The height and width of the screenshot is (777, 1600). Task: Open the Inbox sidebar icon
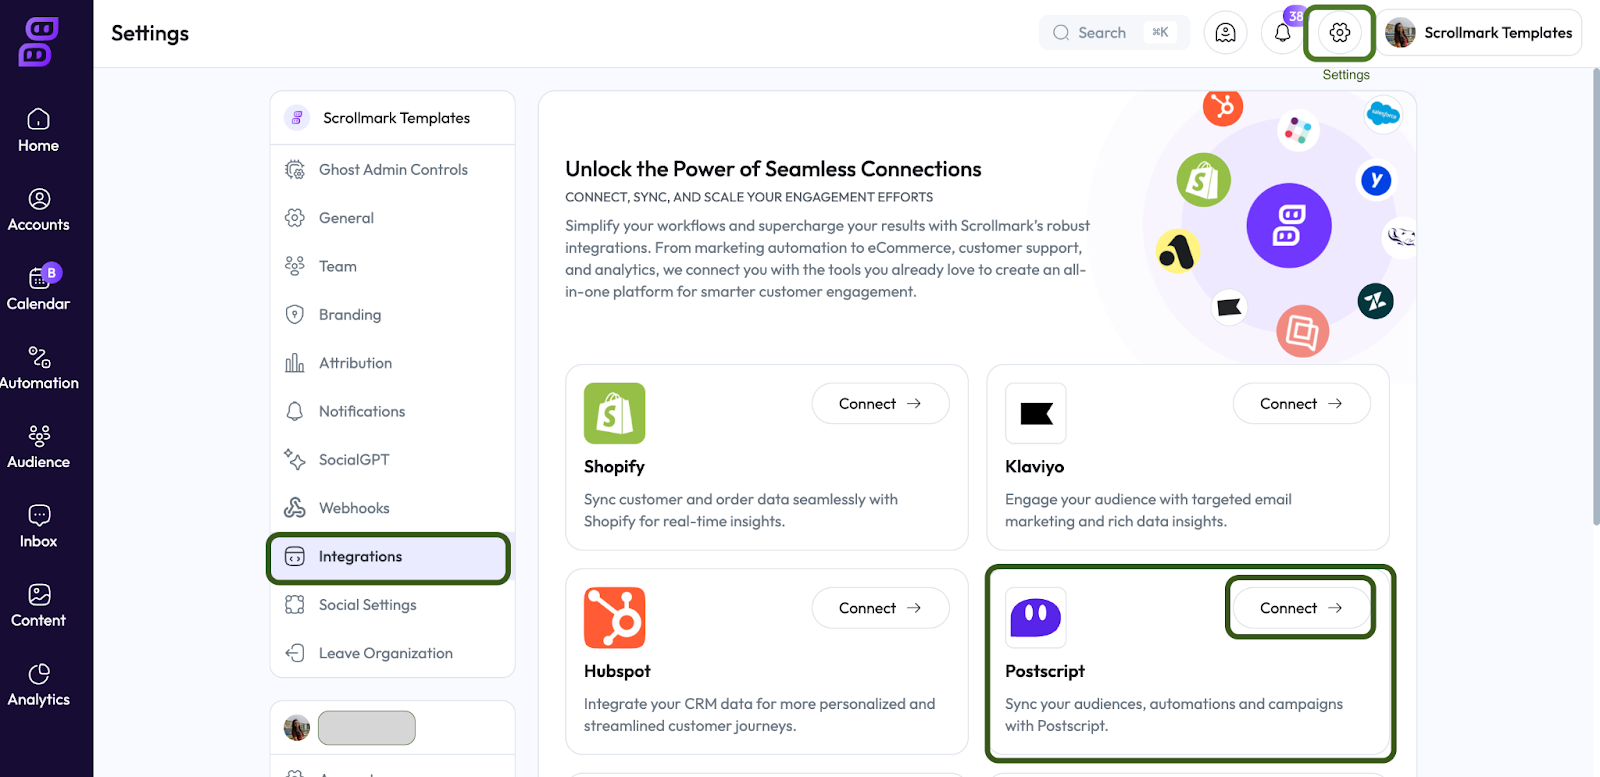tap(39, 526)
